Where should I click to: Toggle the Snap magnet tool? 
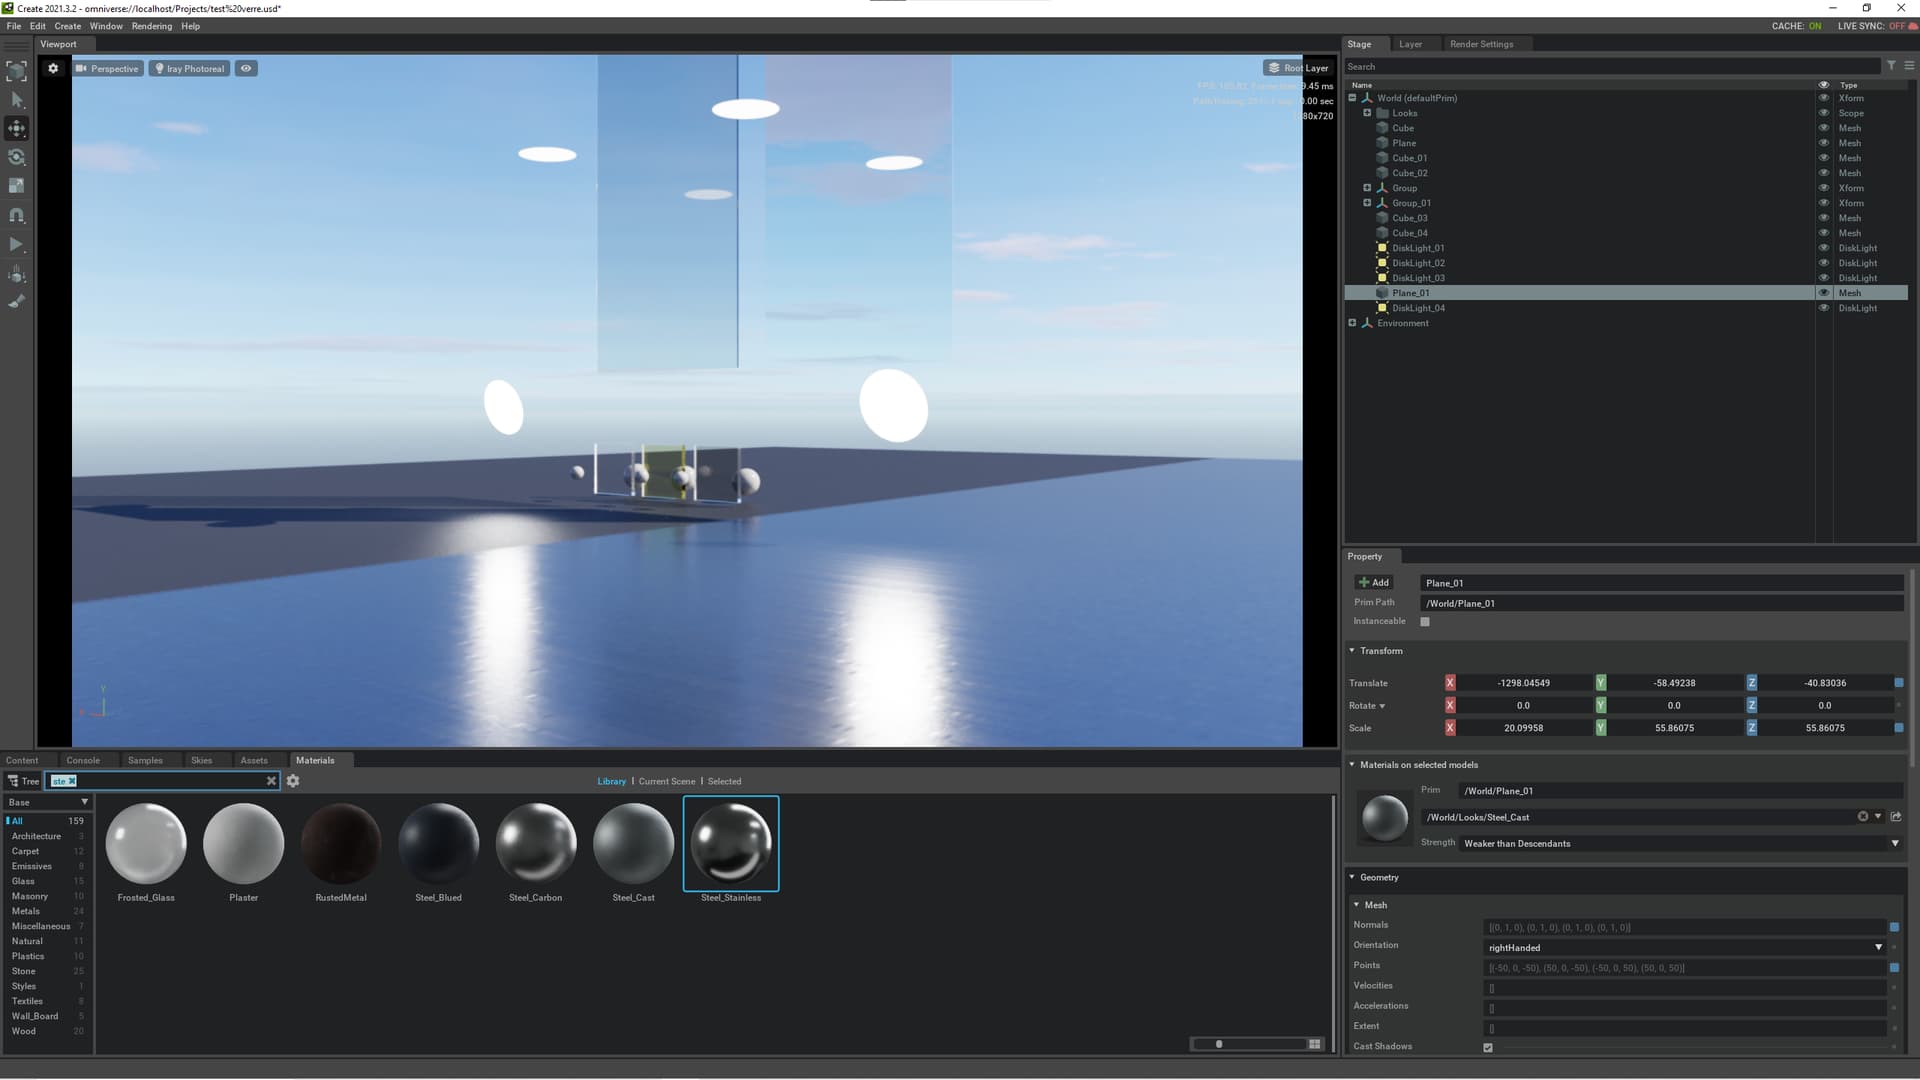17,215
